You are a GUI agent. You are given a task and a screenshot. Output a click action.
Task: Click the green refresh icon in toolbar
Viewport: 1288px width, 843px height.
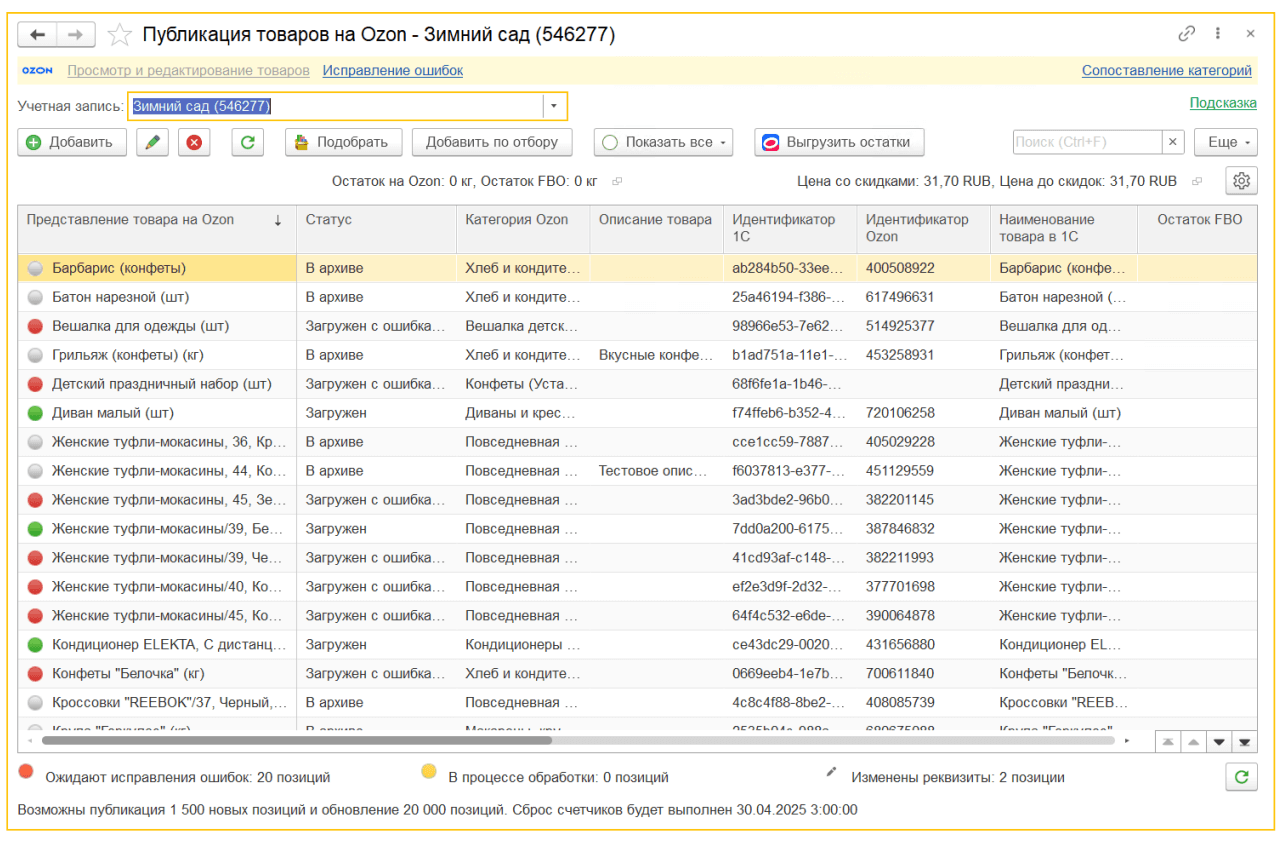click(x=247, y=142)
